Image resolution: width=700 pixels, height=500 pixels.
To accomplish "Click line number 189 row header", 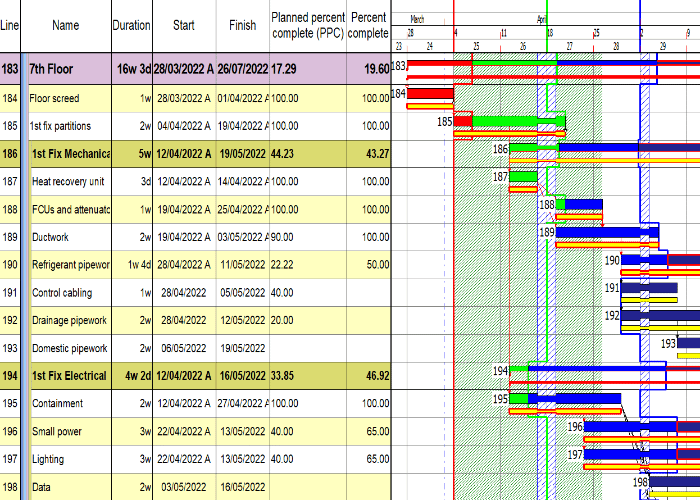I will click(10, 237).
